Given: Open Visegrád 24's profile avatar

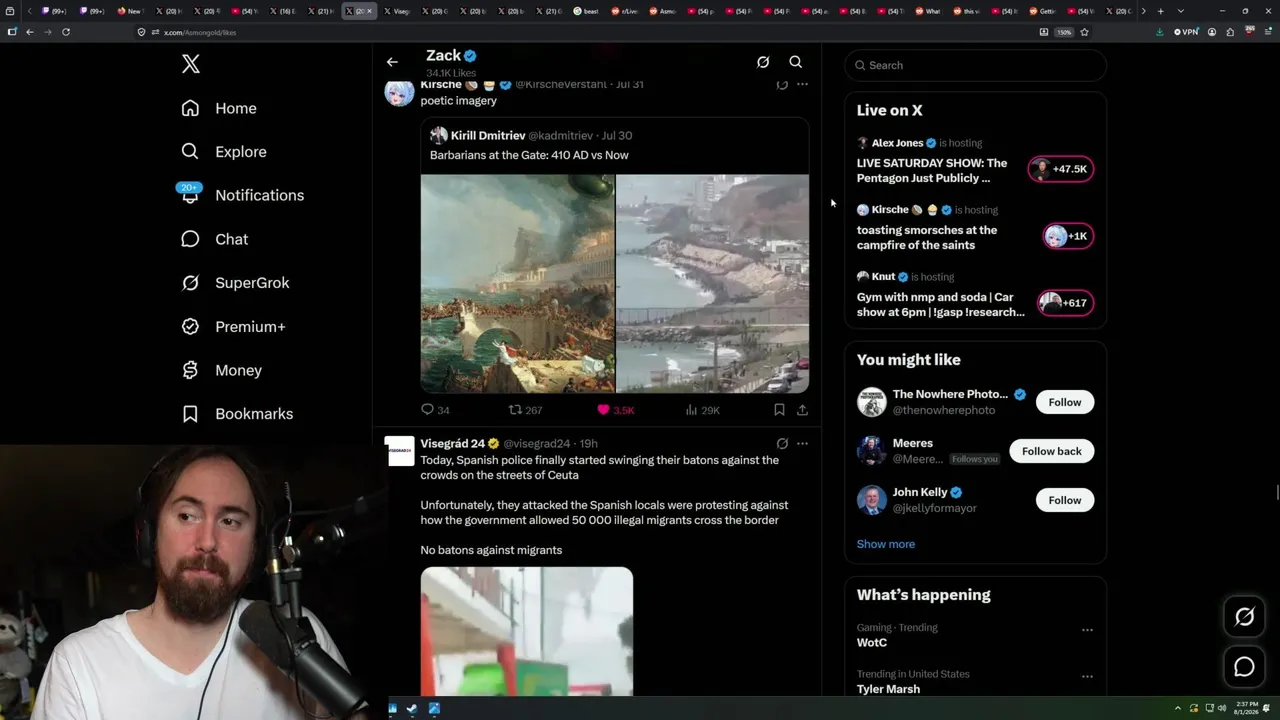Looking at the screenshot, I should pyautogui.click(x=400, y=451).
